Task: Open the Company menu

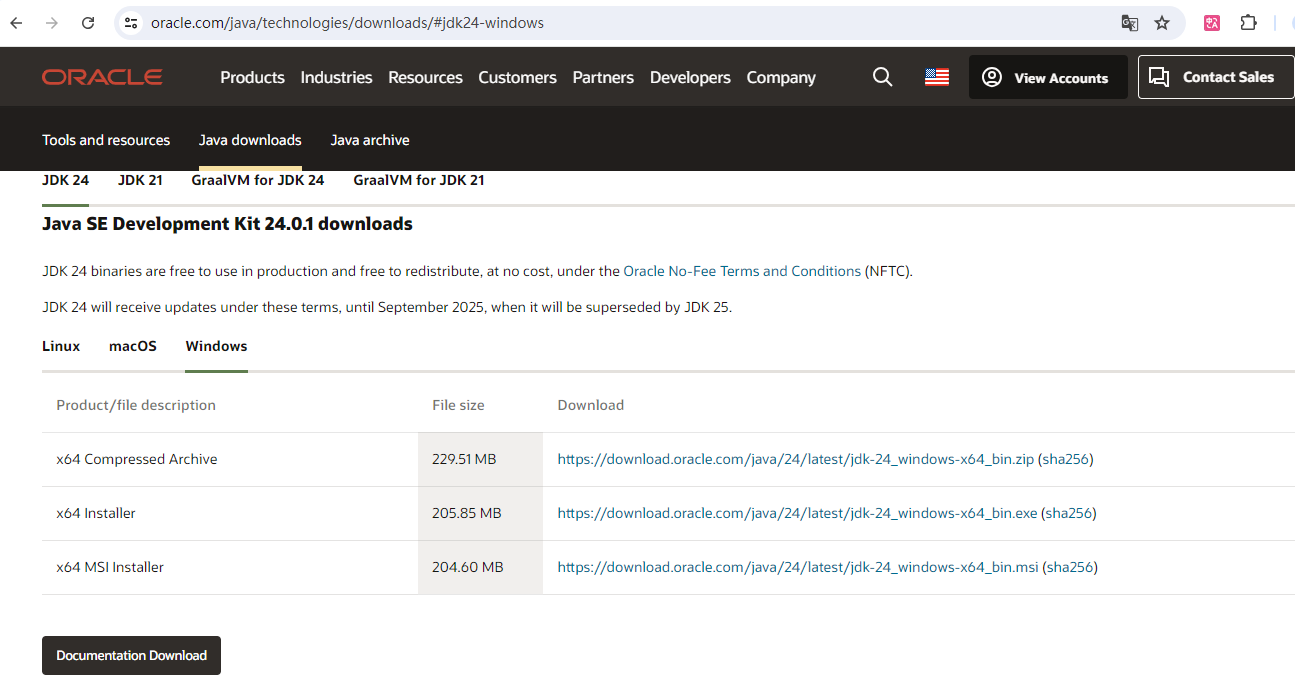Action: (780, 77)
